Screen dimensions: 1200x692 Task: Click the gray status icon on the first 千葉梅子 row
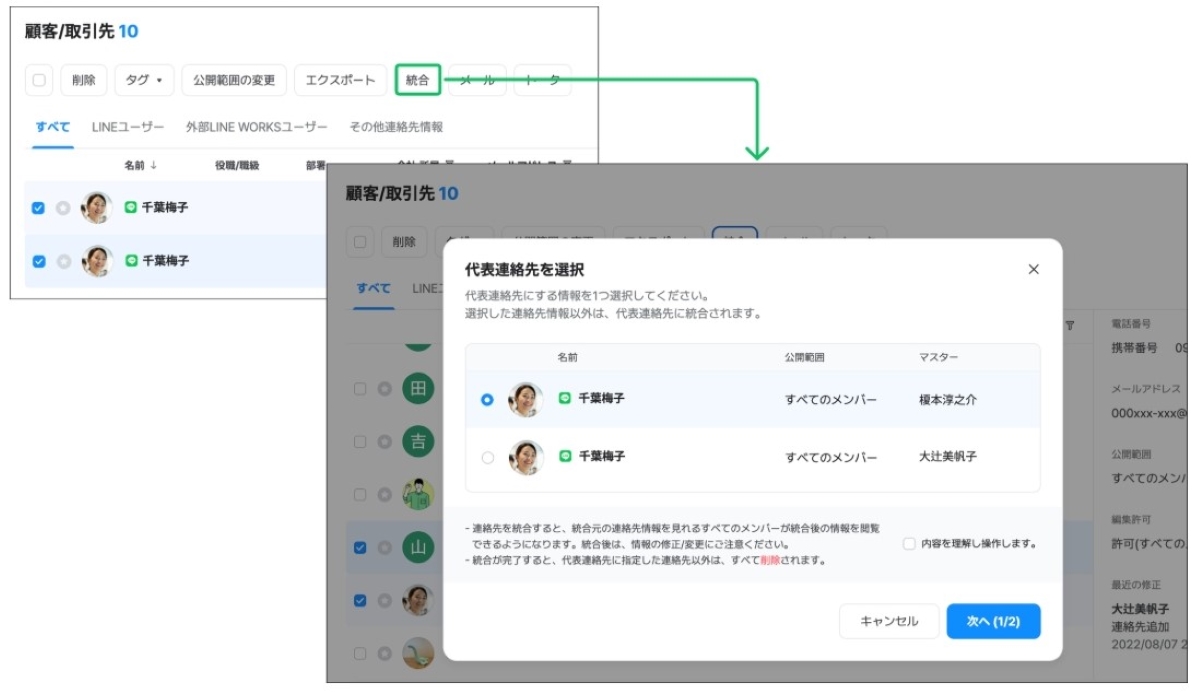[64, 208]
